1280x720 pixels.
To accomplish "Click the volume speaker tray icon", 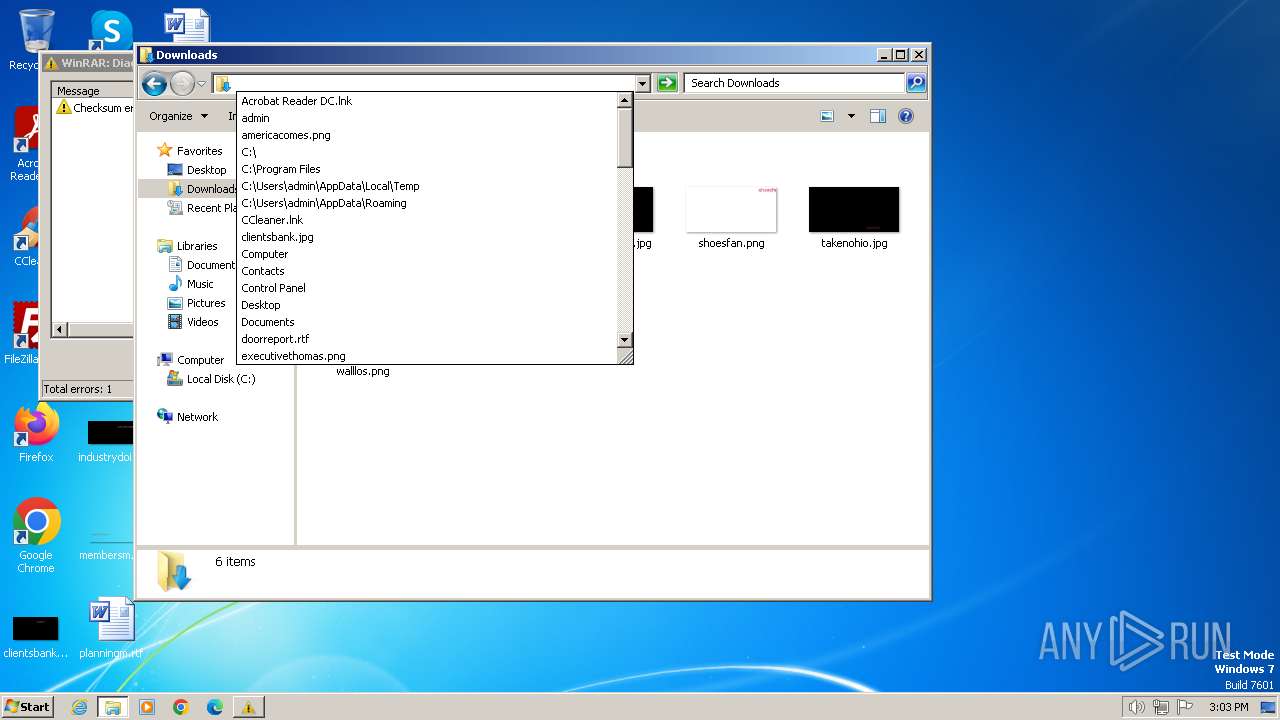I will pos(1136,707).
